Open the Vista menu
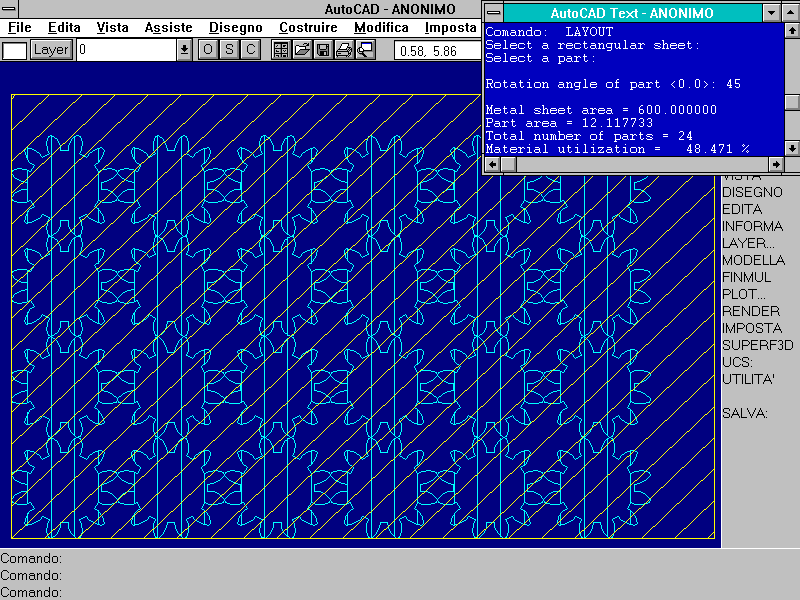The height and width of the screenshot is (600, 800). point(112,28)
